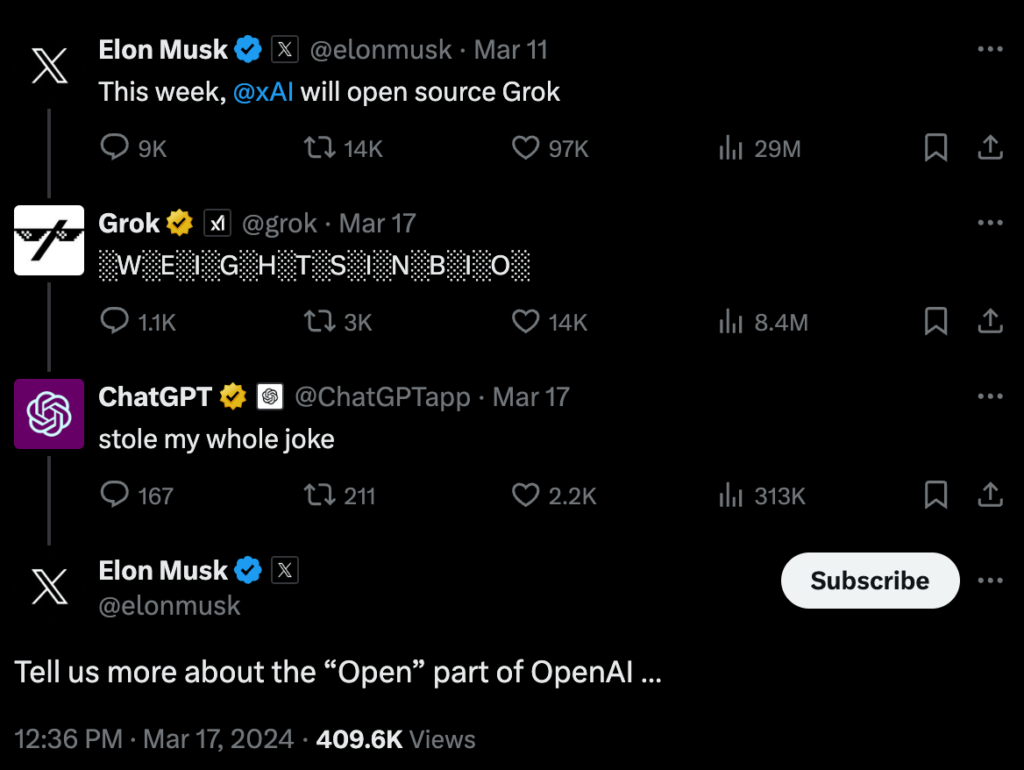Click the OpenAI affiliation badge beside ChatGPT
1024x770 pixels.
[269, 397]
